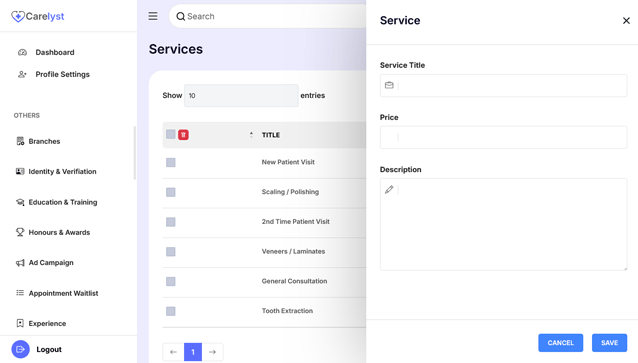Open Experience menu item
This screenshot has width=638, height=363.
point(47,324)
